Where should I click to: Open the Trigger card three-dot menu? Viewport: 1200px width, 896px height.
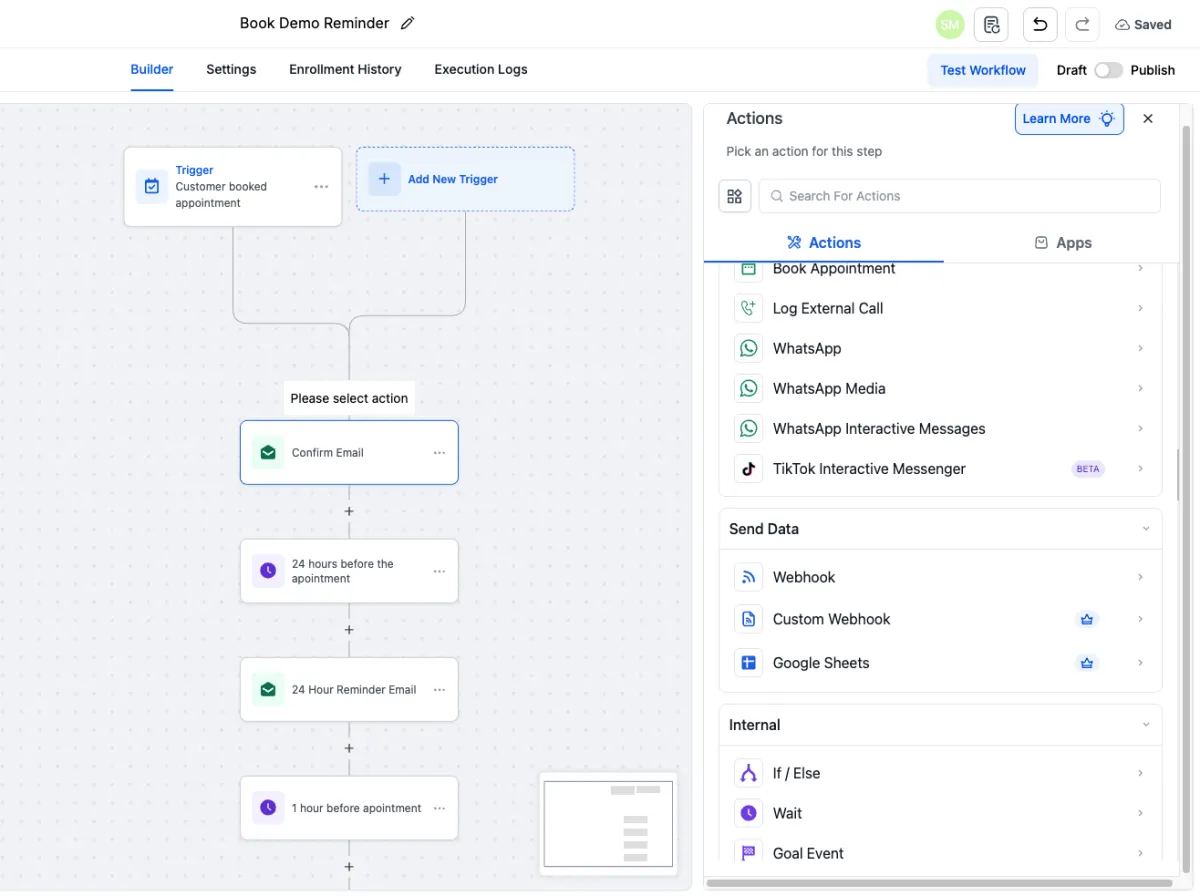click(321, 187)
